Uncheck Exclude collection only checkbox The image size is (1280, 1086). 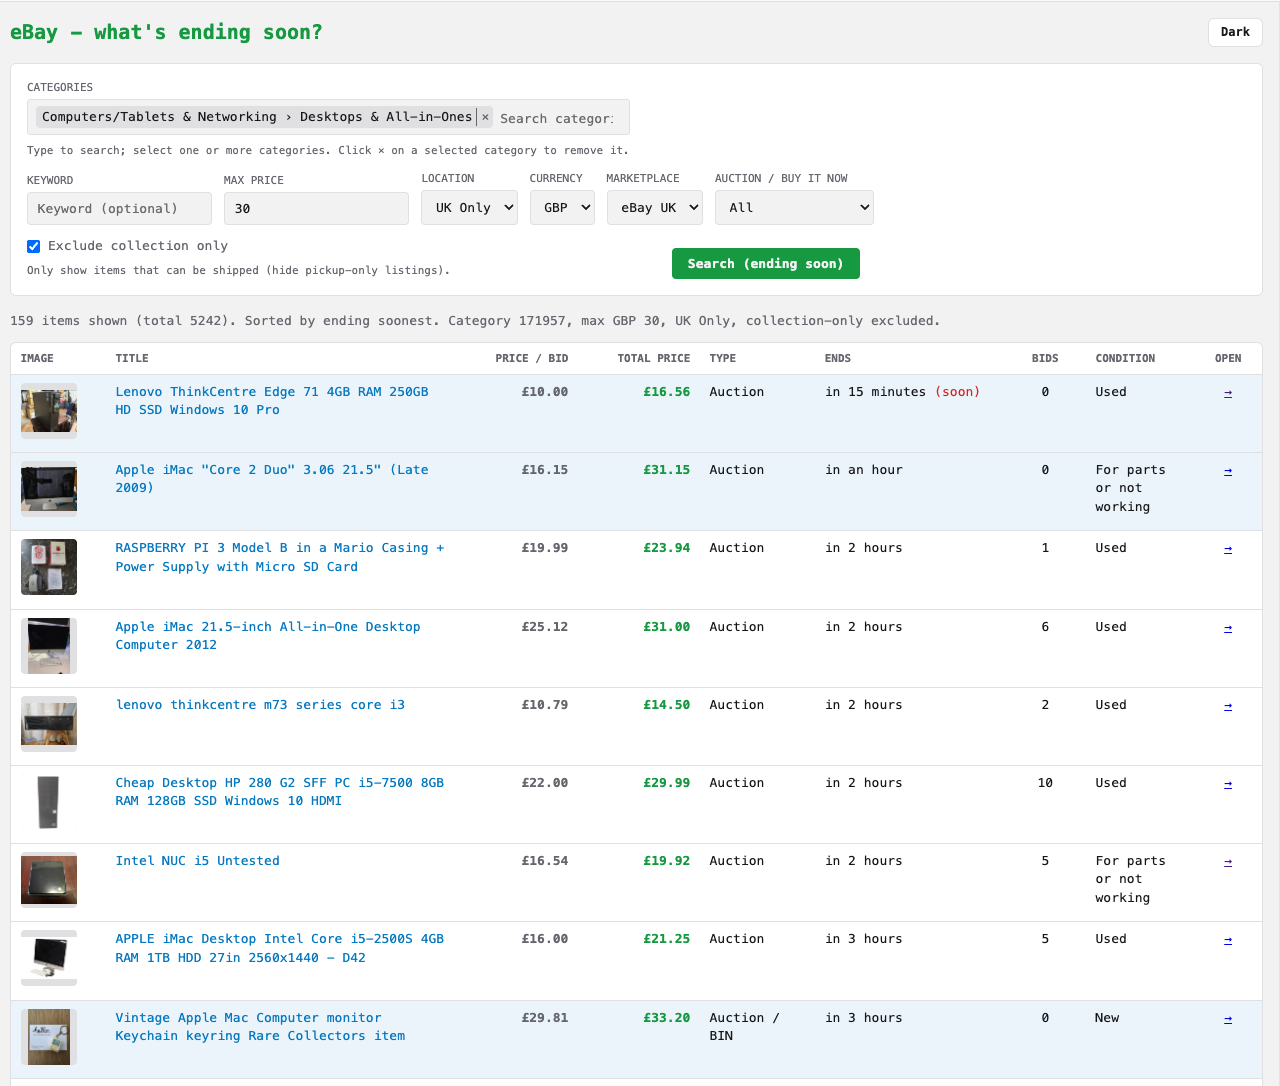pyautogui.click(x=34, y=246)
